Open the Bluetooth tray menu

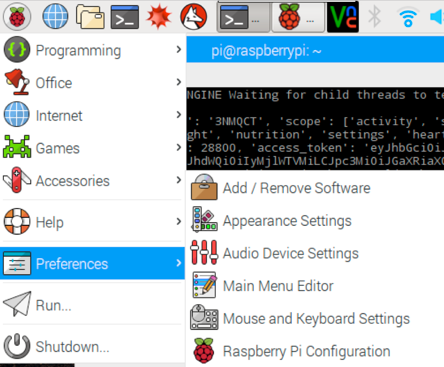pyautogui.click(x=374, y=17)
